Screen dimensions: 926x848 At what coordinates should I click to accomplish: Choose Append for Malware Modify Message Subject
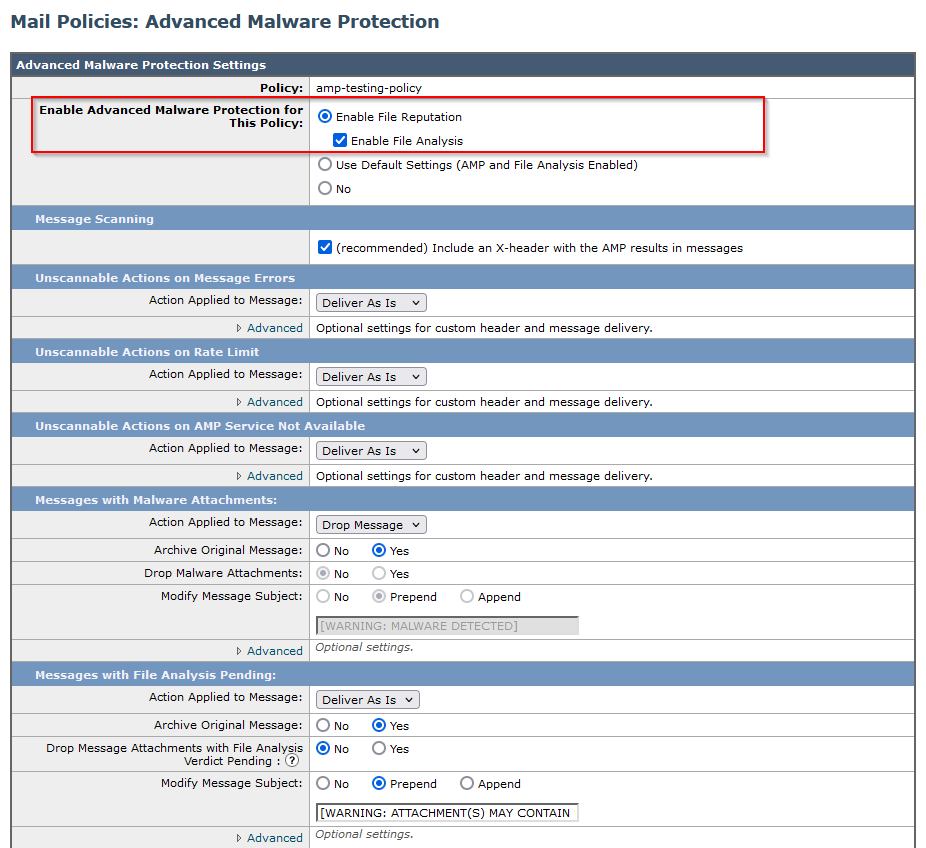click(467, 596)
